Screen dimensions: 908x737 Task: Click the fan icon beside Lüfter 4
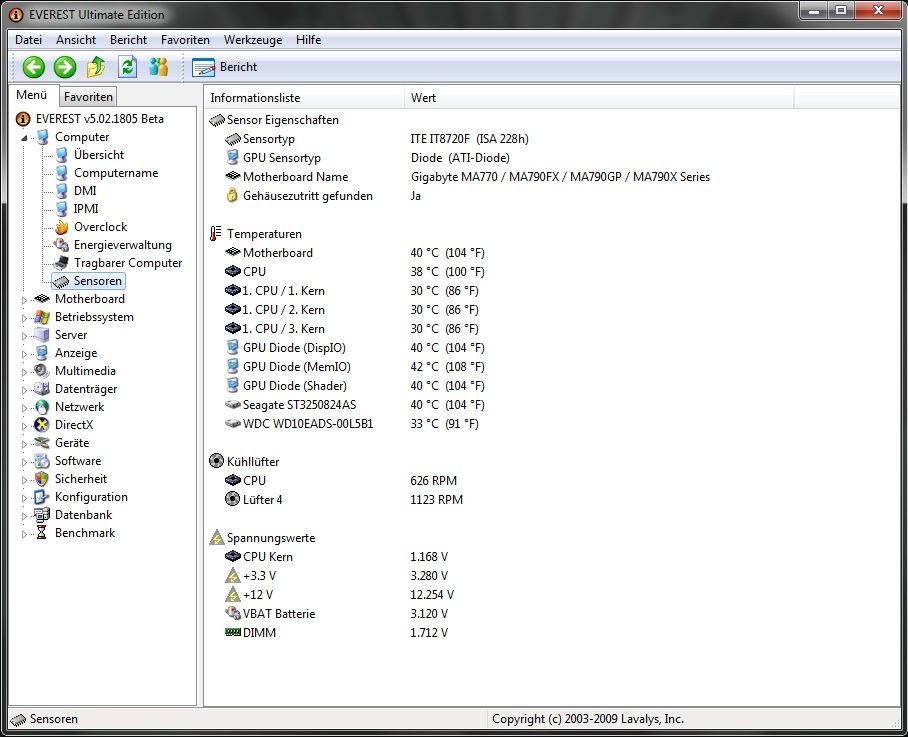232,499
